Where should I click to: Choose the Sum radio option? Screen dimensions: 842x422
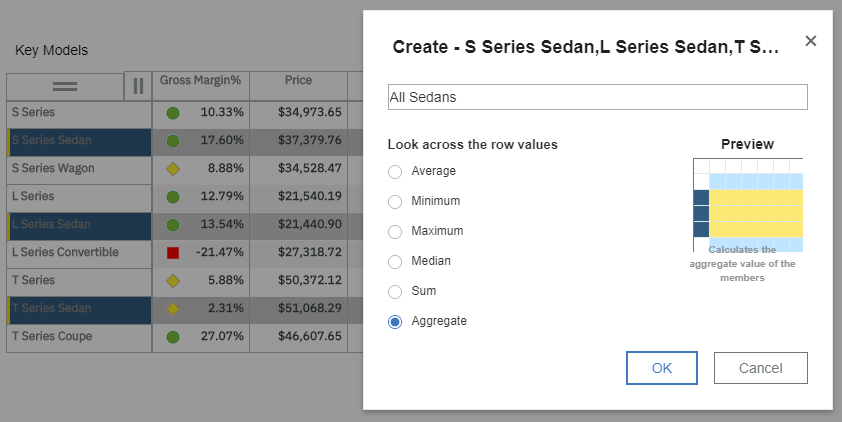pyautogui.click(x=395, y=292)
